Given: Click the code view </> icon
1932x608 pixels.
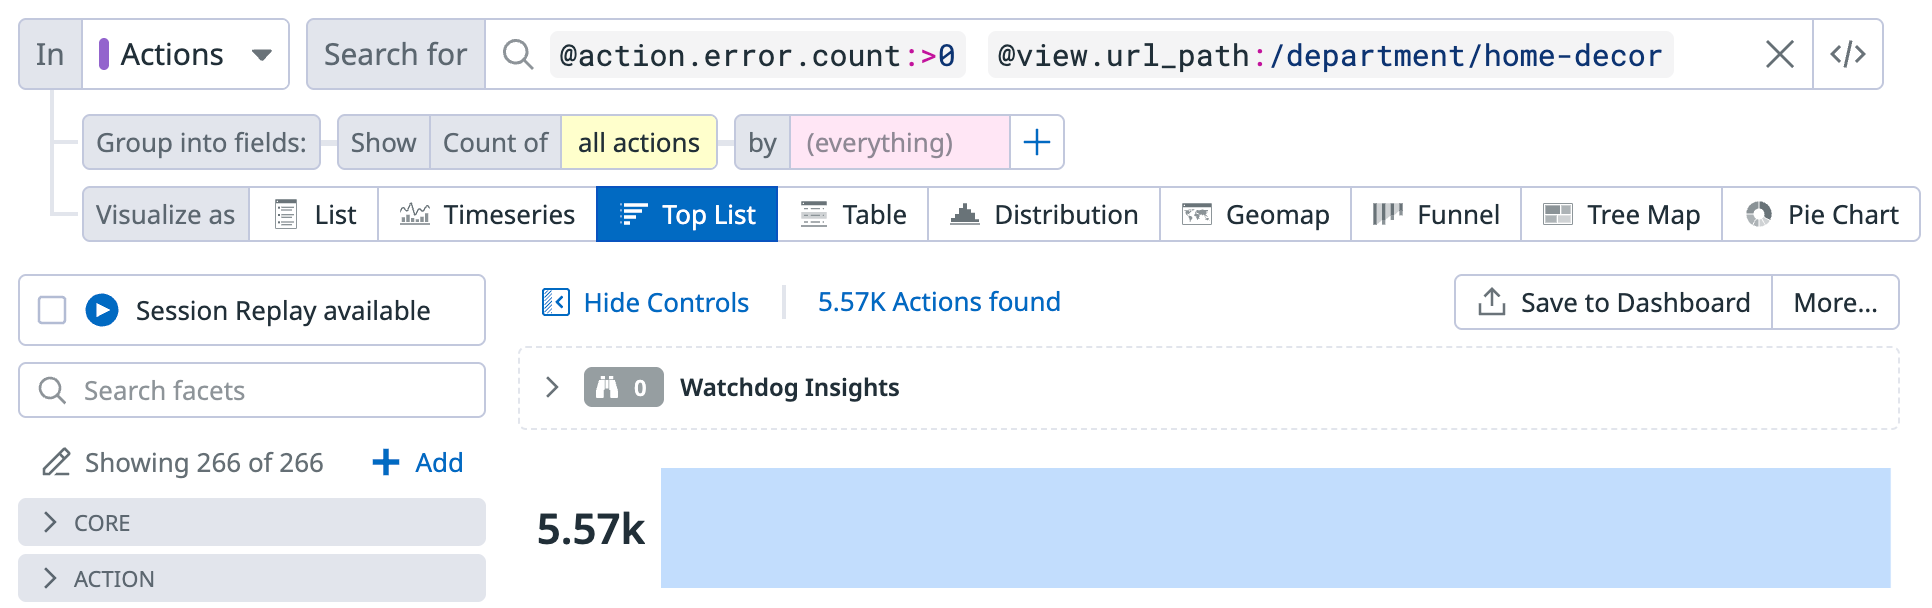Looking at the screenshot, I should point(1847,54).
